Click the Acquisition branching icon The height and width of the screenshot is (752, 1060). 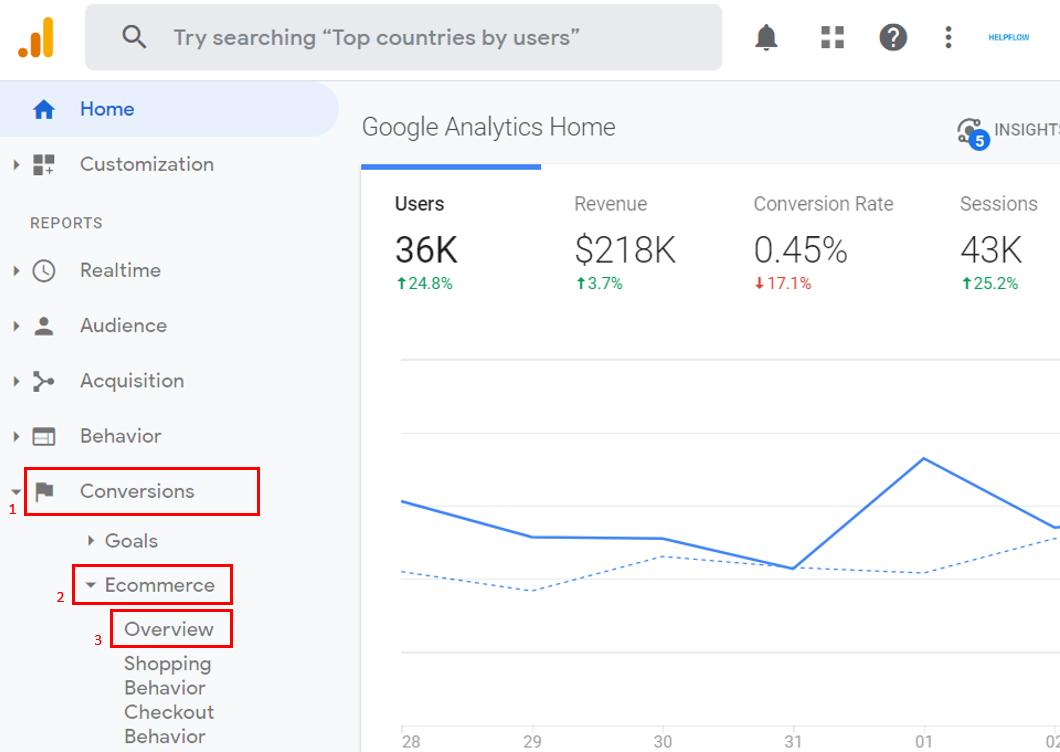(x=44, y=381)
